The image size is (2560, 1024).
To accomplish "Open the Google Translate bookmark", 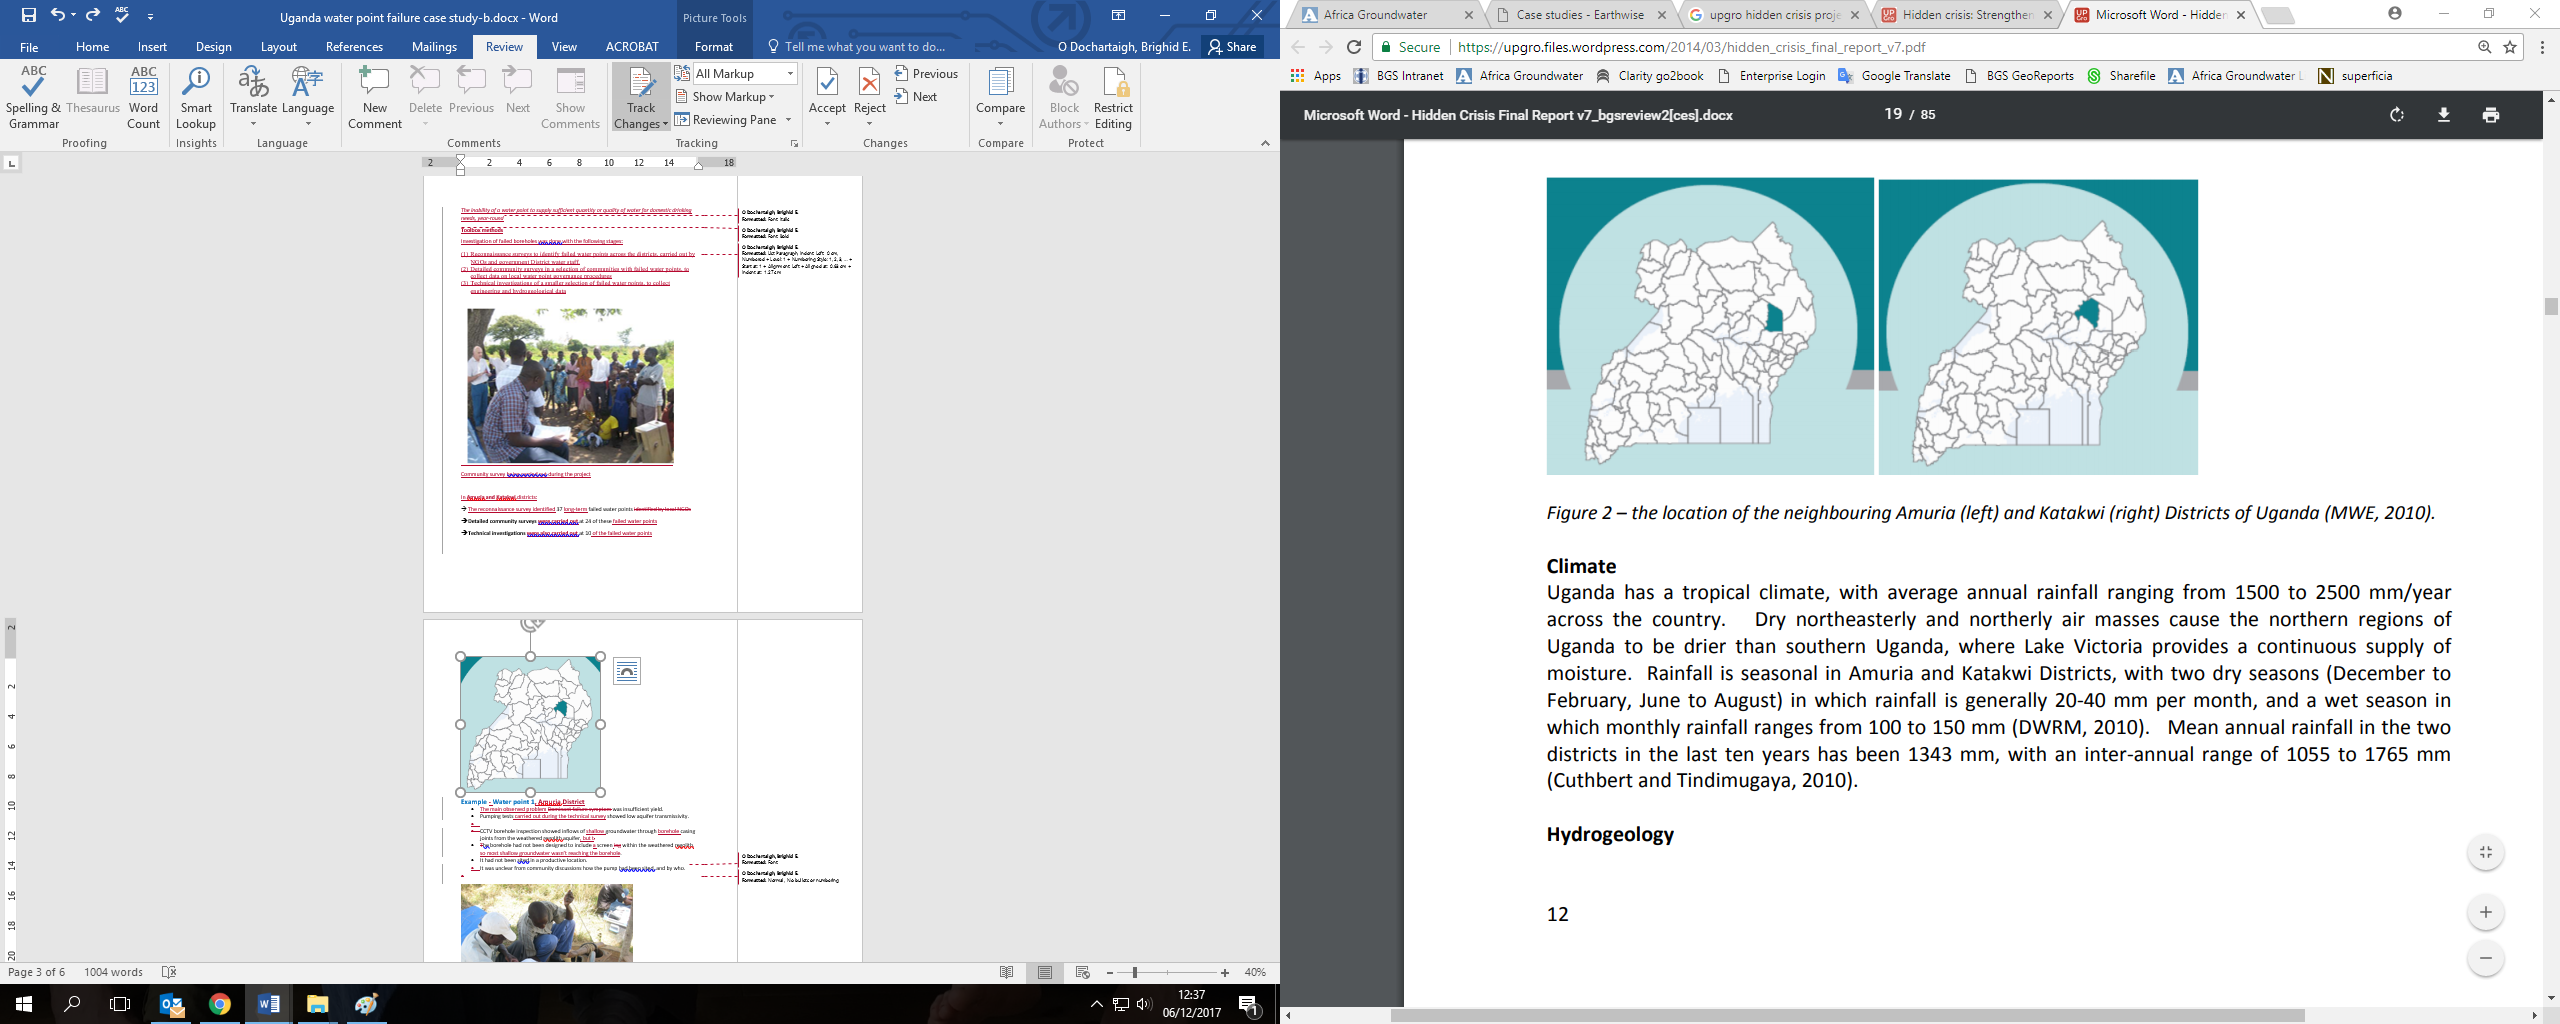I will point(1905,76).
